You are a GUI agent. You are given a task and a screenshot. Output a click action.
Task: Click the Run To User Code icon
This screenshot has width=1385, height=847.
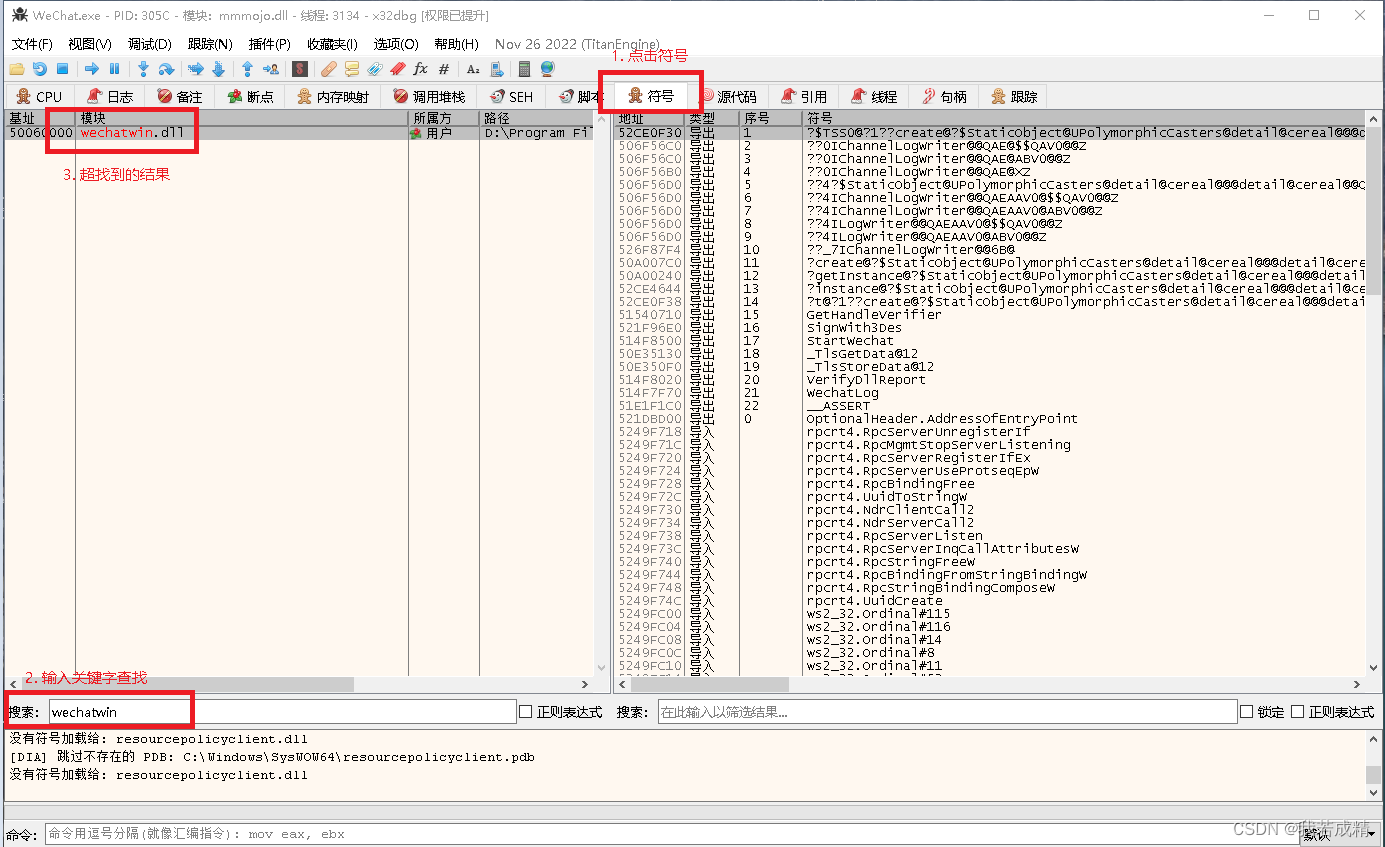coord(270,69)
